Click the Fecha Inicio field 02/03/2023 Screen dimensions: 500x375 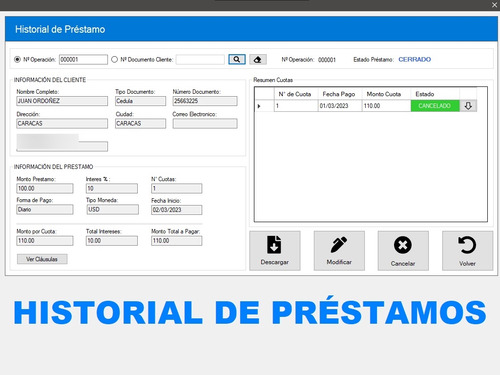pyautogui.click(x=176, y=210)
